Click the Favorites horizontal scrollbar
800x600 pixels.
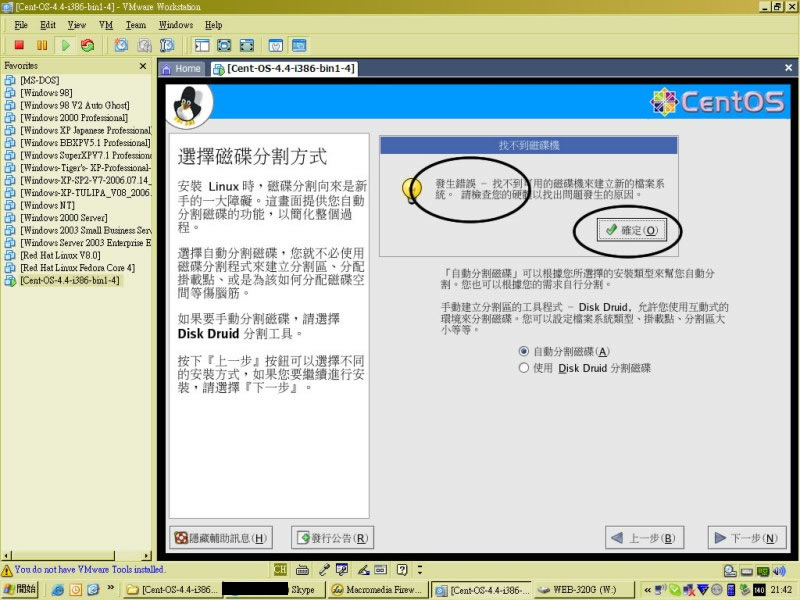pyautogui.click(x=77, y=555)
